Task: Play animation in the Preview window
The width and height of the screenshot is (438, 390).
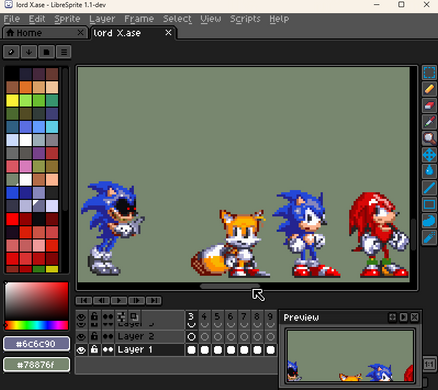Action: 403,317
